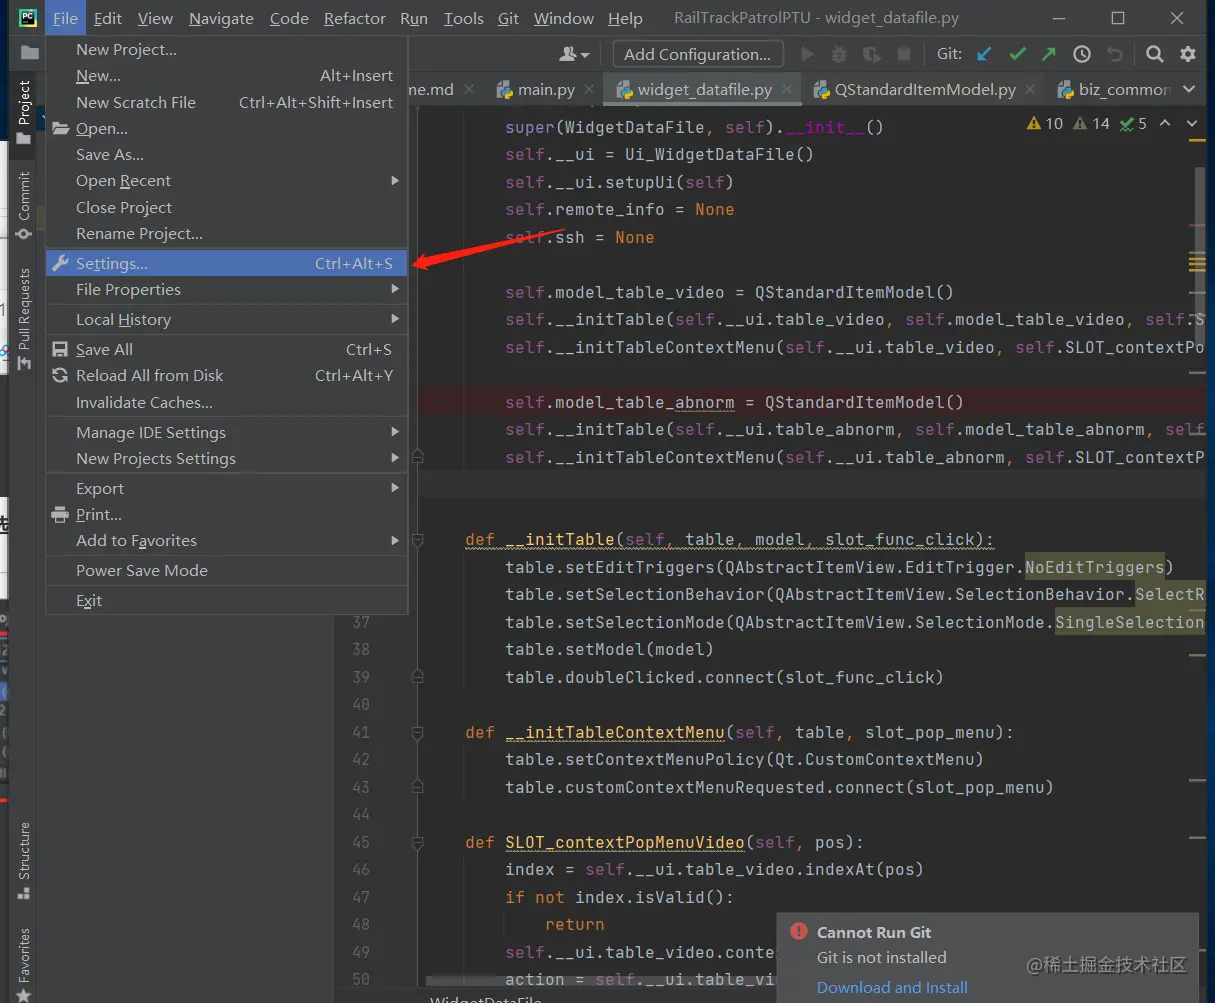Click the PyCharm logo icon
The height and width of the screenshot is (1003, 1215).
pos(28,18)
